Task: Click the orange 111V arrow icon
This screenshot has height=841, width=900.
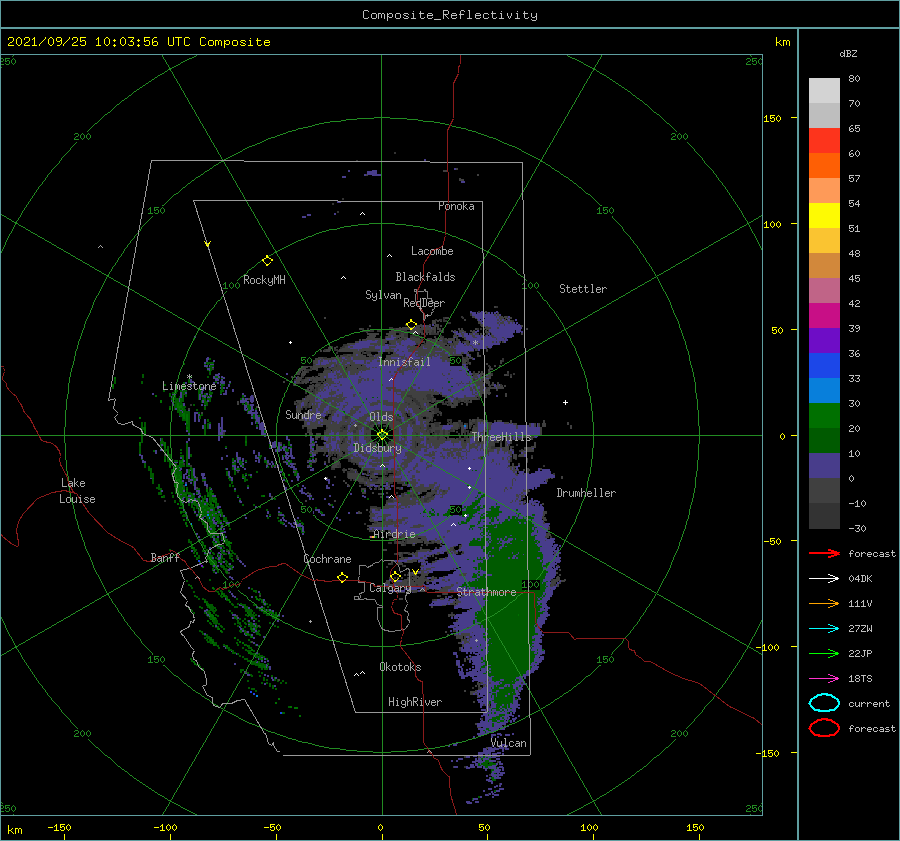Action: (x=824, y=603)
